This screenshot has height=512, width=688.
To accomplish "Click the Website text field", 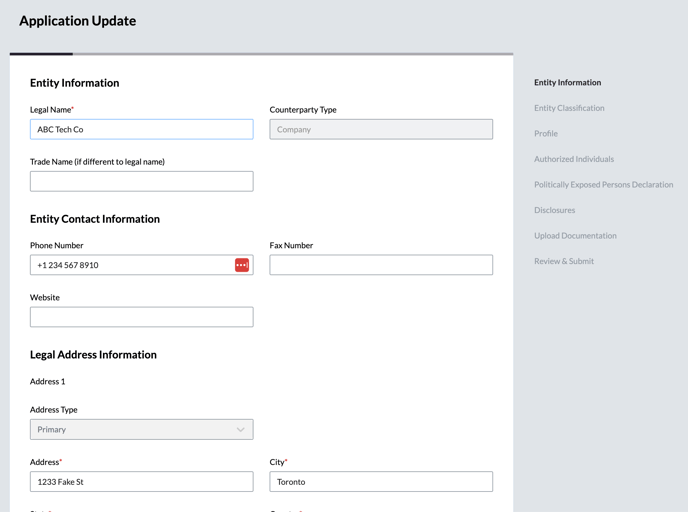I will (141, 317).
